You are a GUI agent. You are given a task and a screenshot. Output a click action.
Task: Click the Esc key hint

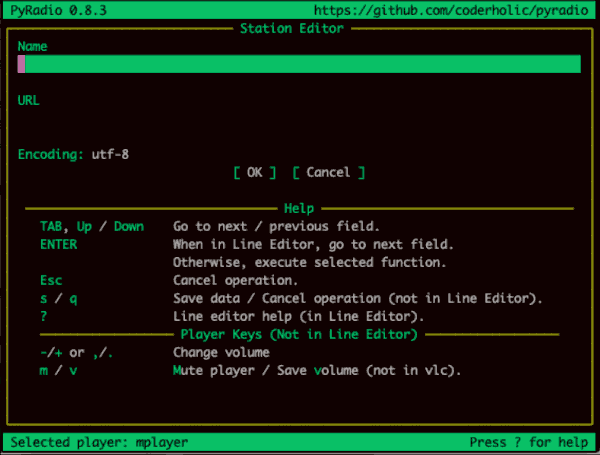tap(51, 280)
